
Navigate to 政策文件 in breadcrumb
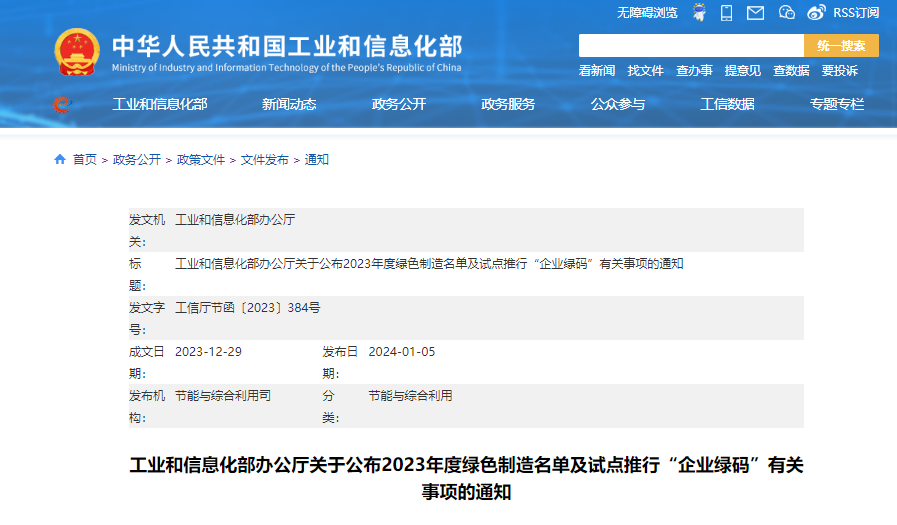(x=201, y=160)
